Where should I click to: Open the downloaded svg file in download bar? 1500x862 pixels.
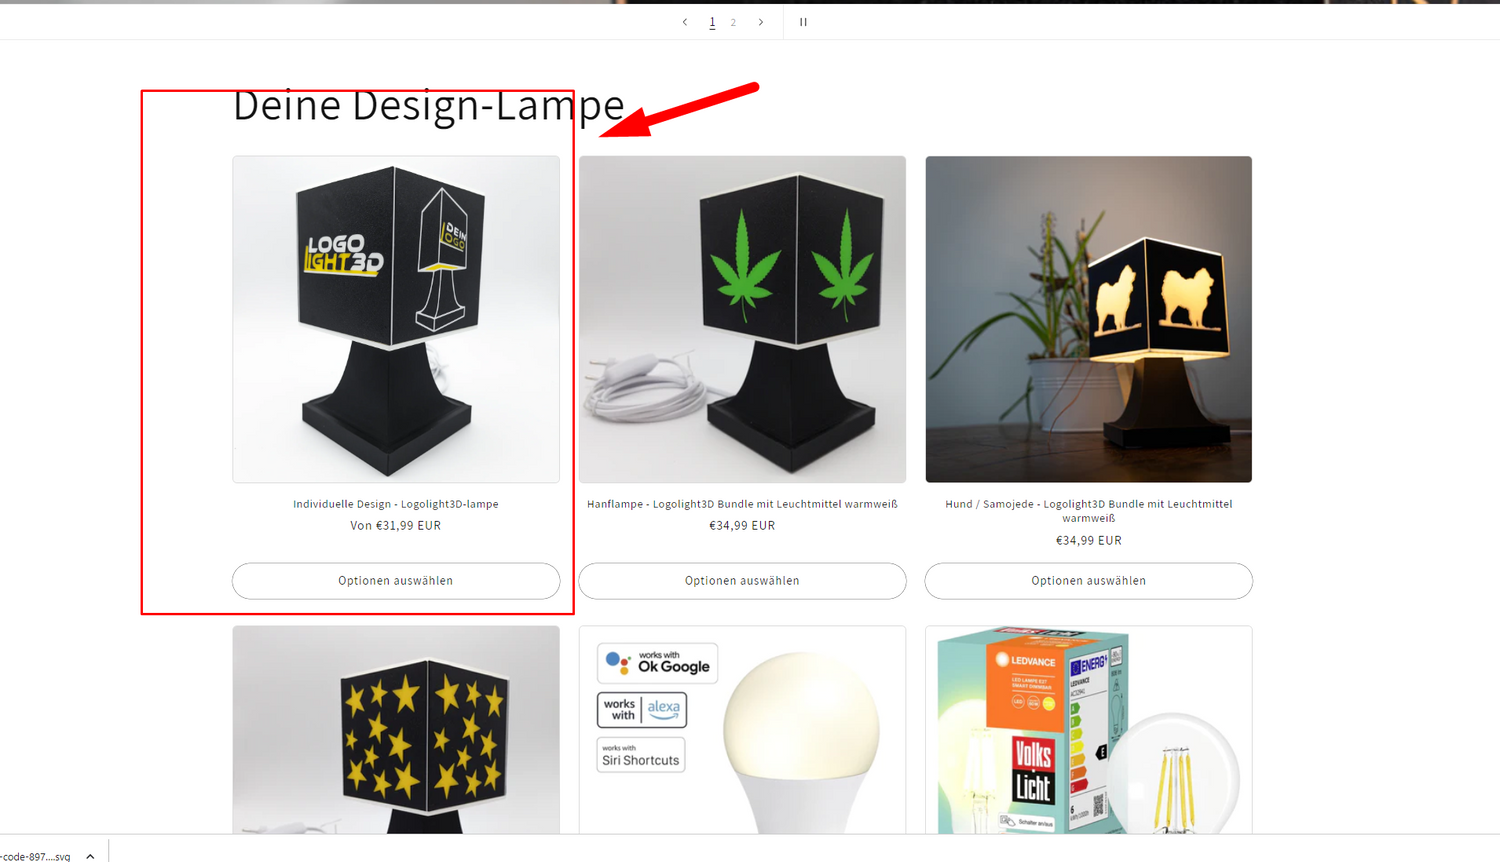tap(36, 856)
